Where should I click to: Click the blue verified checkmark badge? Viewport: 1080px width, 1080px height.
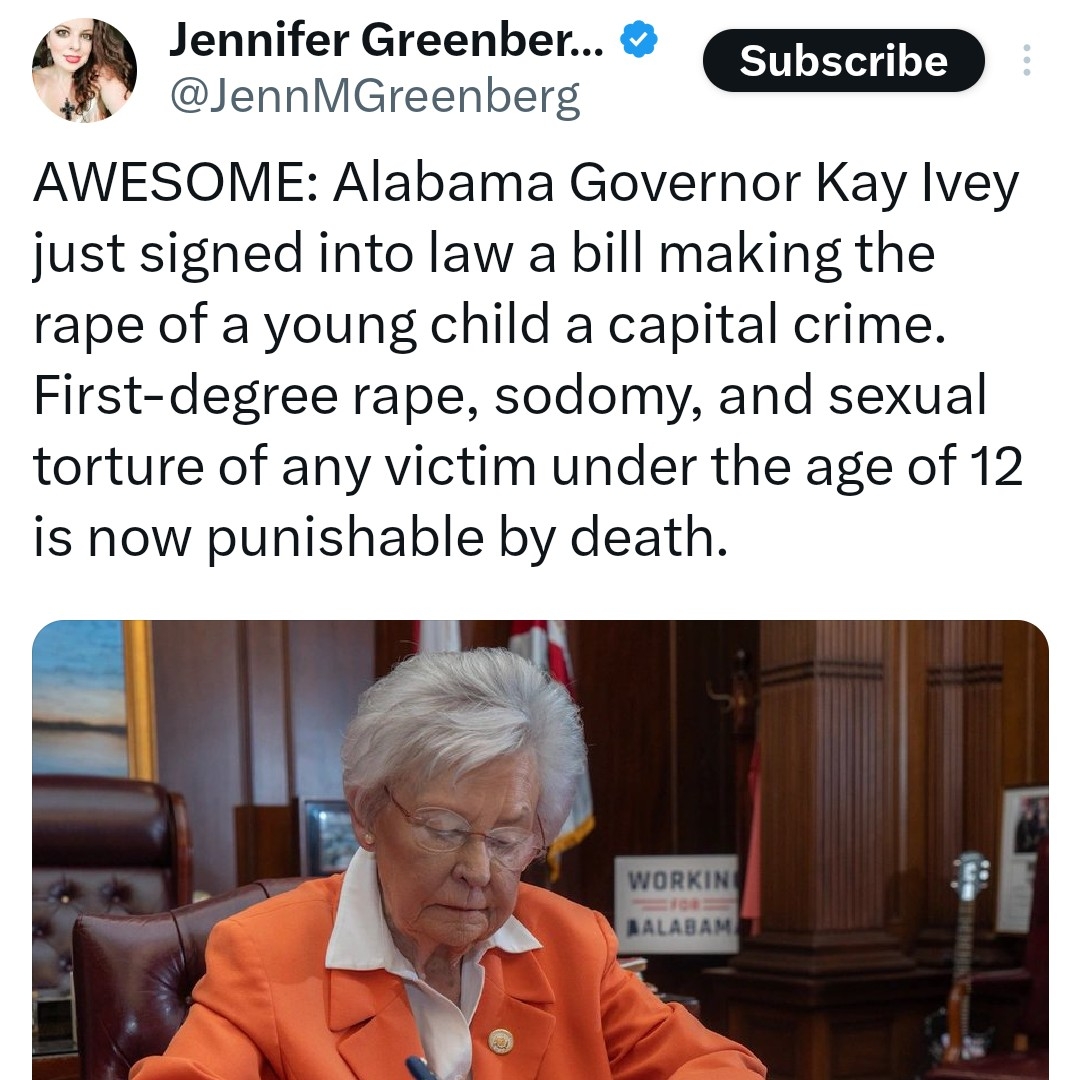(639, 39)
